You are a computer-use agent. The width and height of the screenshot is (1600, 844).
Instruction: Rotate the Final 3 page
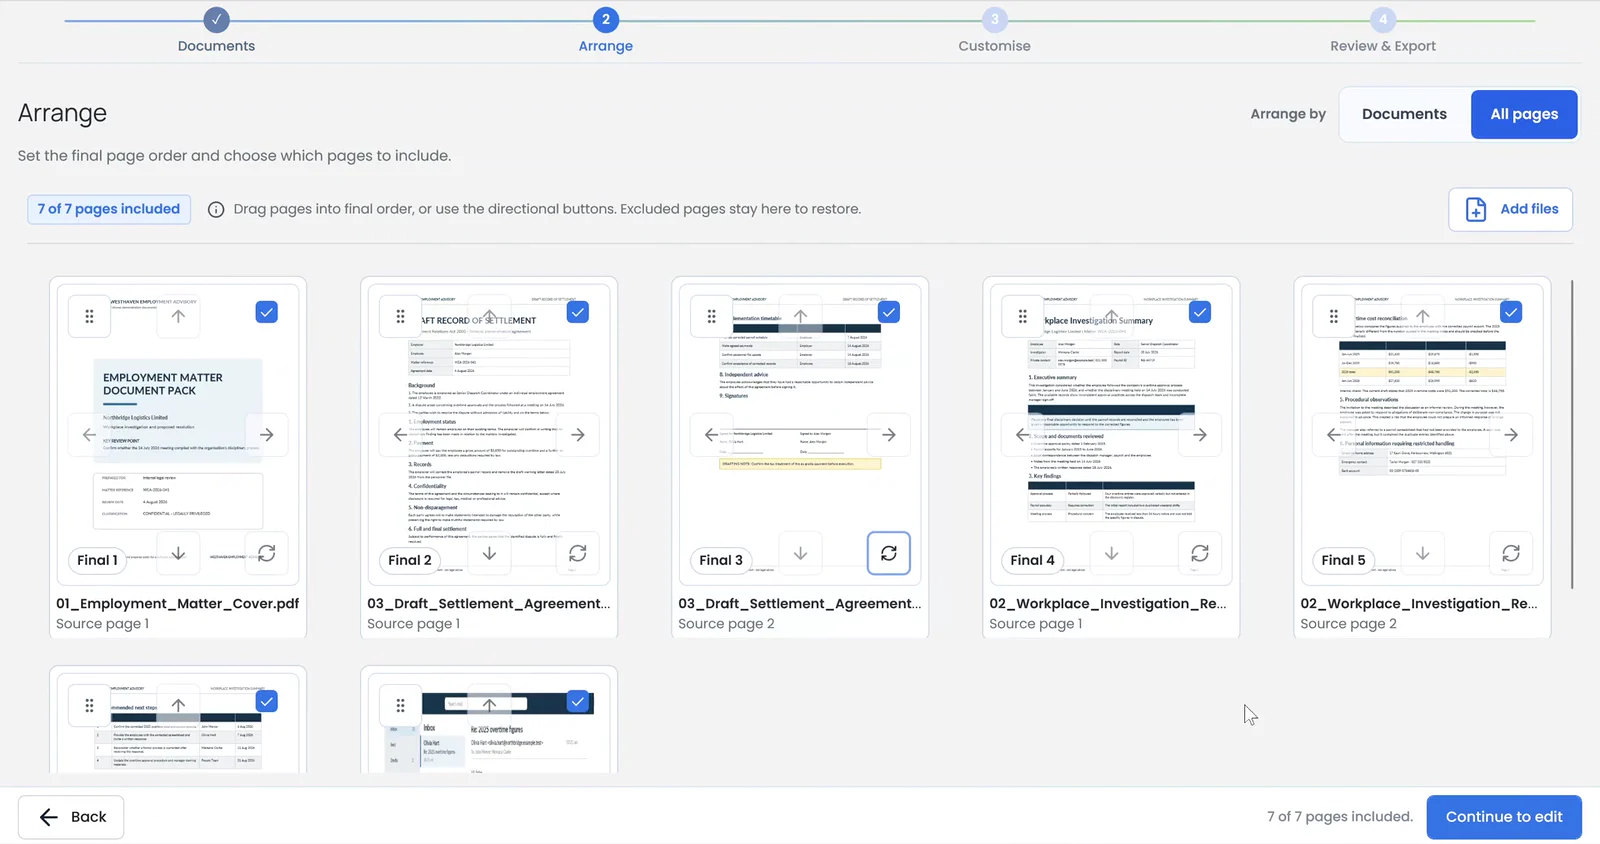click(889, 553)
